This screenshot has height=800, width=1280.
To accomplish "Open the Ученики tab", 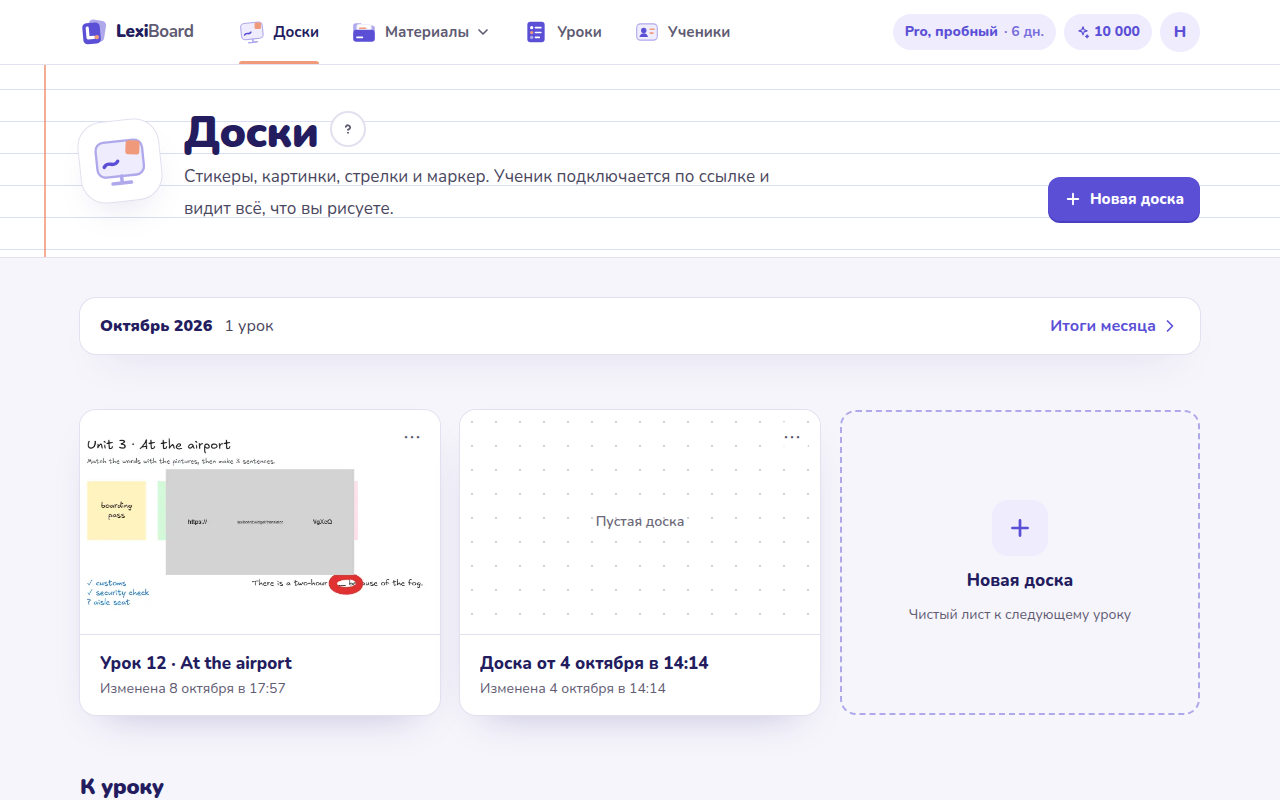I will [x=683, y=32].
